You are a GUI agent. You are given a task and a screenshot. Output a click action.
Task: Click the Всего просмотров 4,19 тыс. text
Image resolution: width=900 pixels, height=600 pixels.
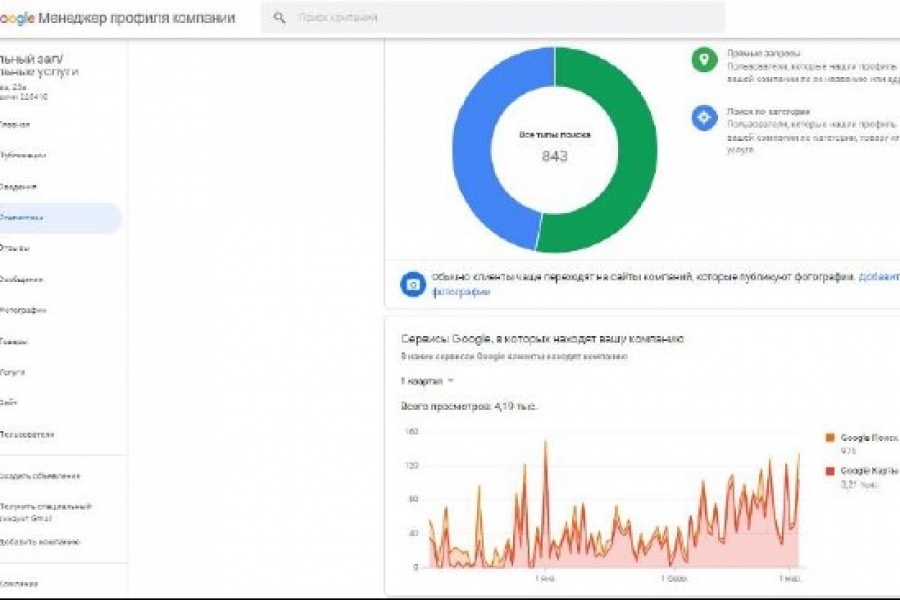coord(468,407)
